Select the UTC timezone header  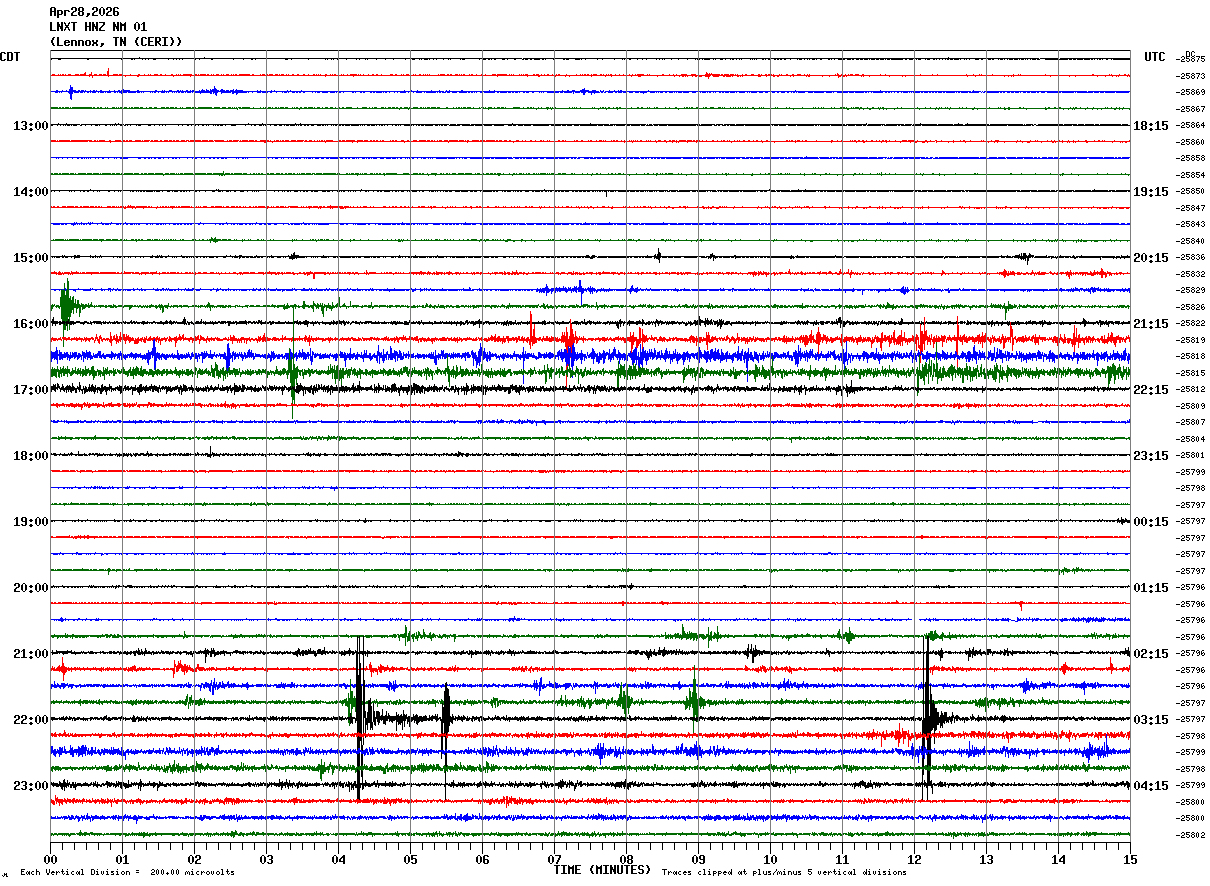point(1155,57)
